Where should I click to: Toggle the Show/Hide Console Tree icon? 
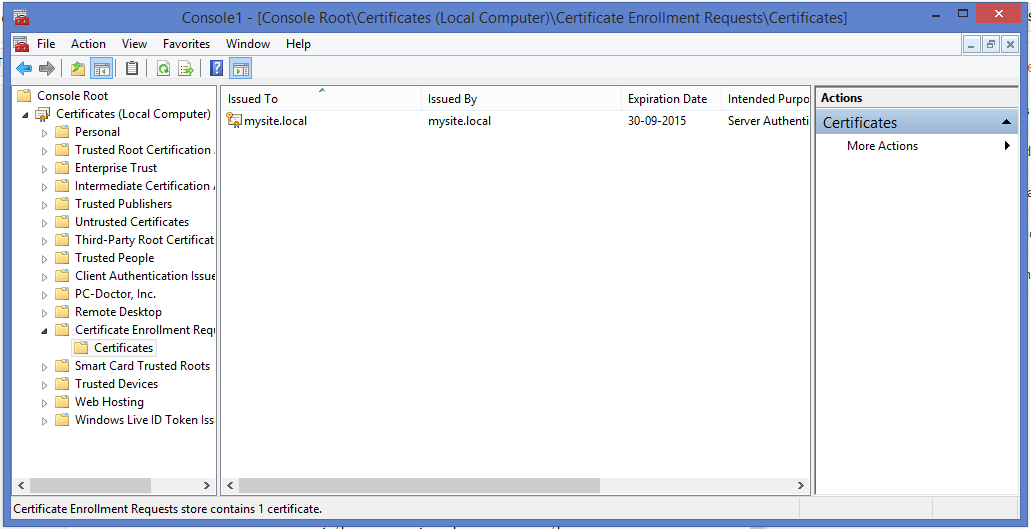click(101, 68)
